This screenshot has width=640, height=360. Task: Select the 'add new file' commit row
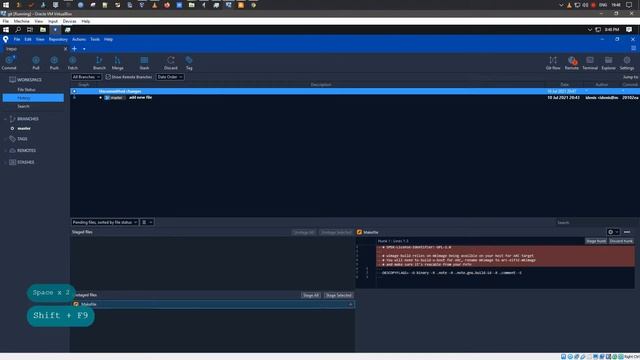pyautogui.click(x=355, y=98)
